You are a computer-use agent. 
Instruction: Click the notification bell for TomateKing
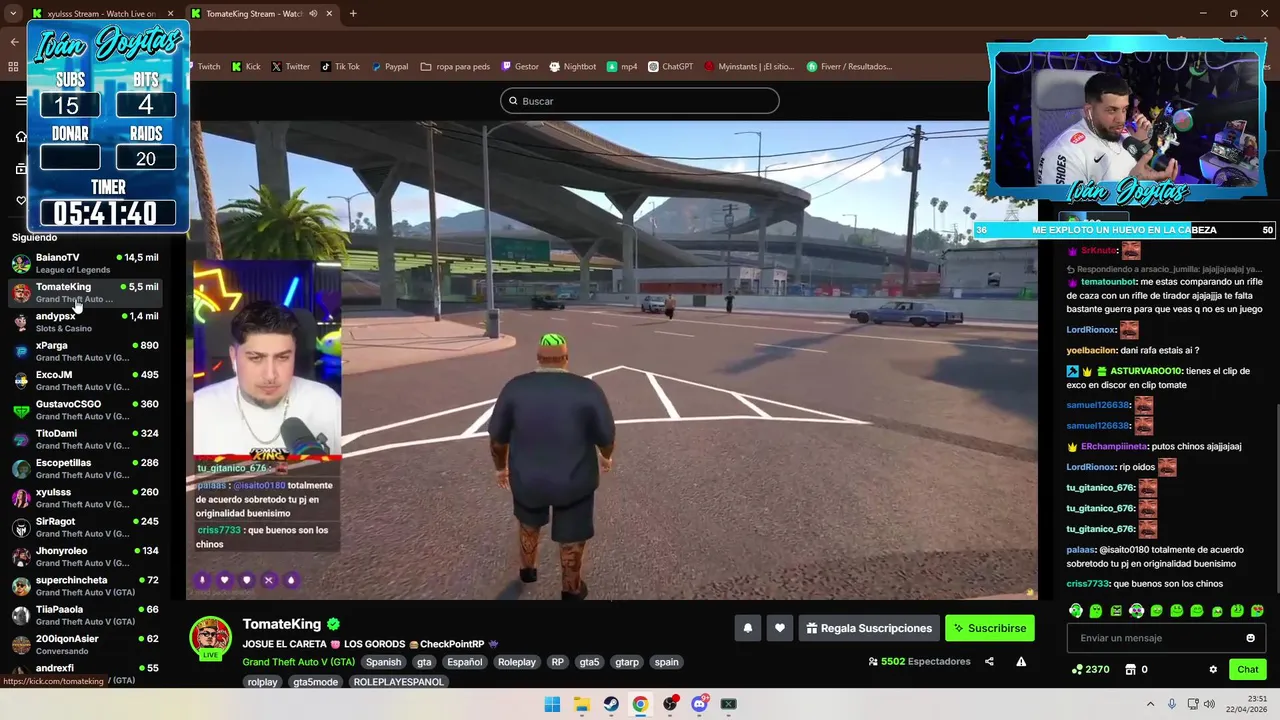pyautogui.click(x=747, y=628)
